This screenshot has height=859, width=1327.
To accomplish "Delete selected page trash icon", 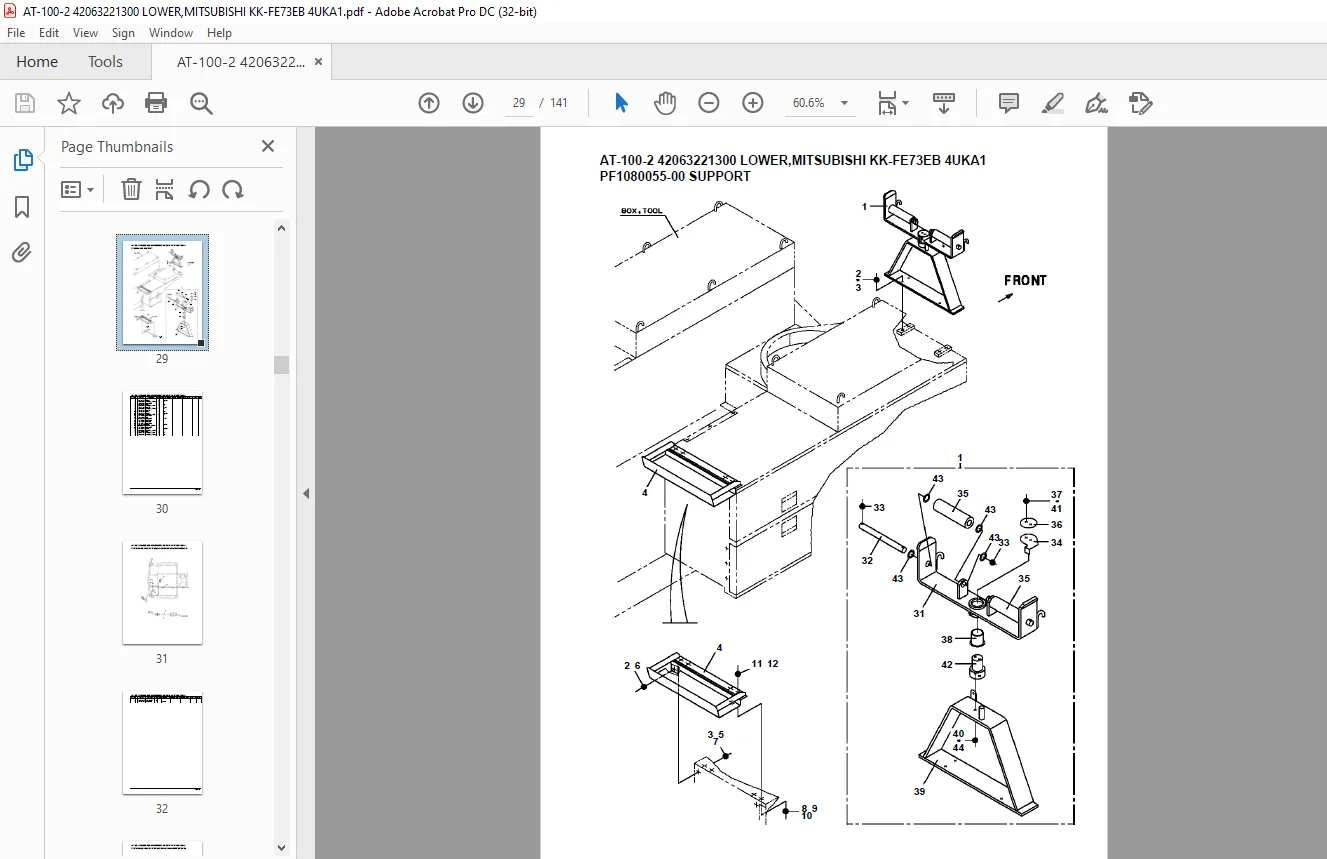I will 131,189.
